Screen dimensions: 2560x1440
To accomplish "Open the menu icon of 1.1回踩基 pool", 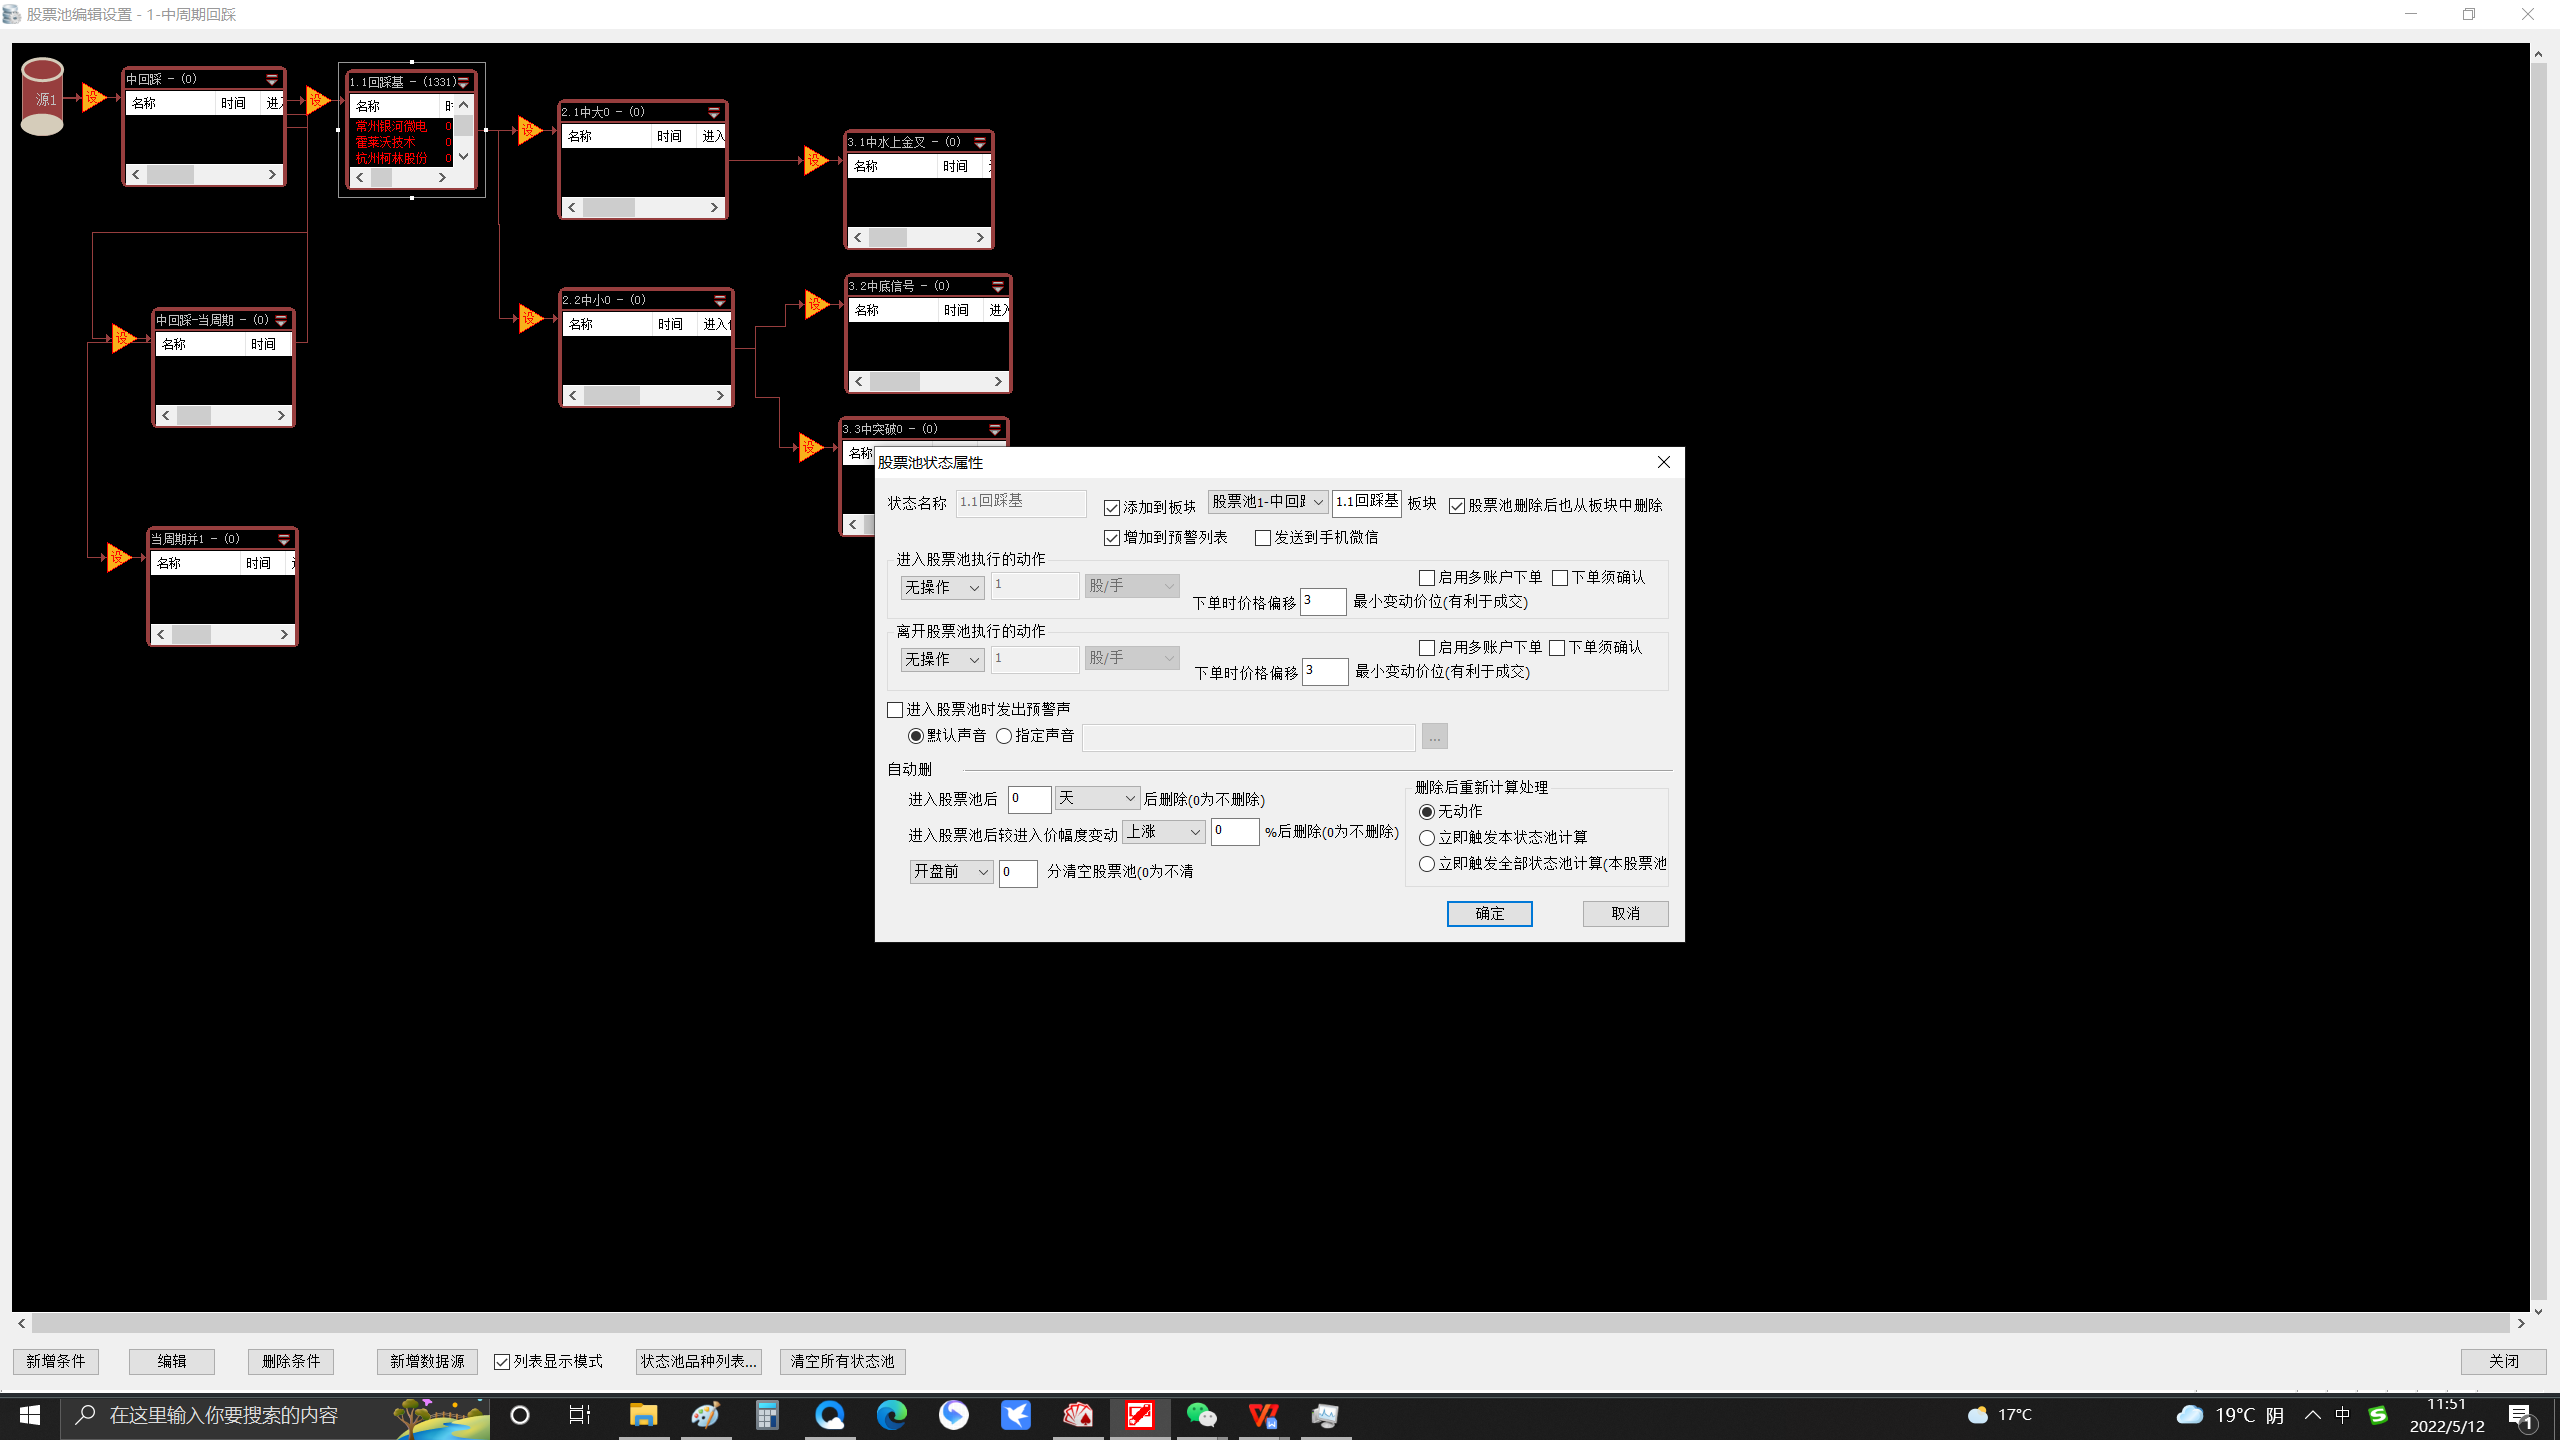I will click(463, 82).
